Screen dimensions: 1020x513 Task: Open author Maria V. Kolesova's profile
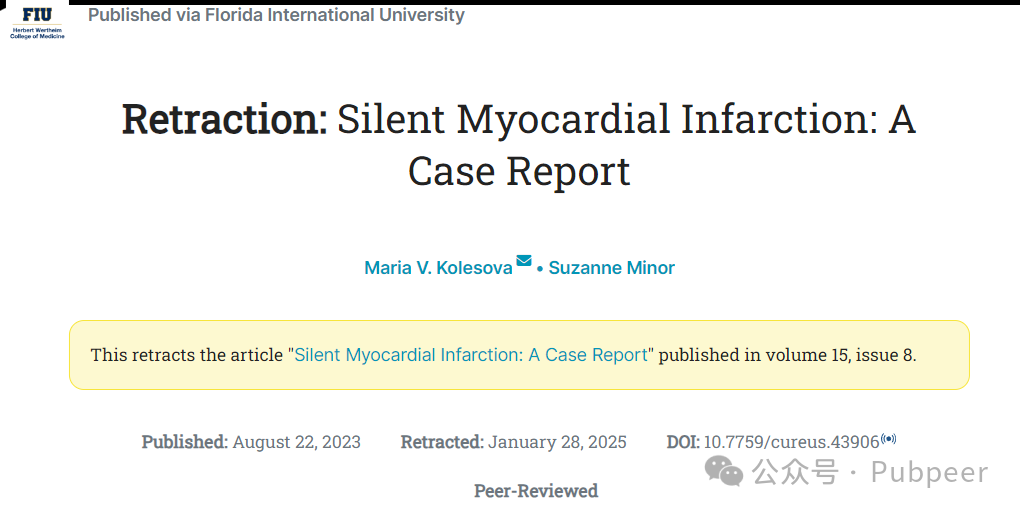tap(438, 268)
